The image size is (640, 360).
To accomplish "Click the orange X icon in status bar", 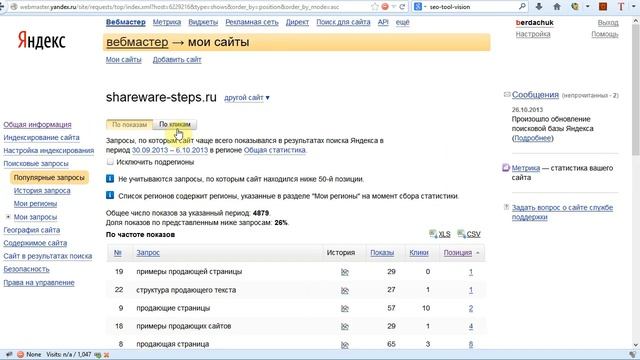I will coord(106,355).
